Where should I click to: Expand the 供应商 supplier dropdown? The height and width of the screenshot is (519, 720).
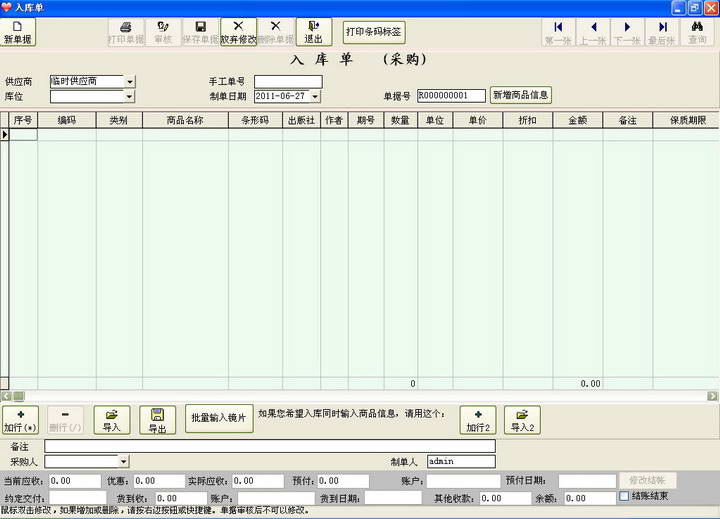coord(130,82)
